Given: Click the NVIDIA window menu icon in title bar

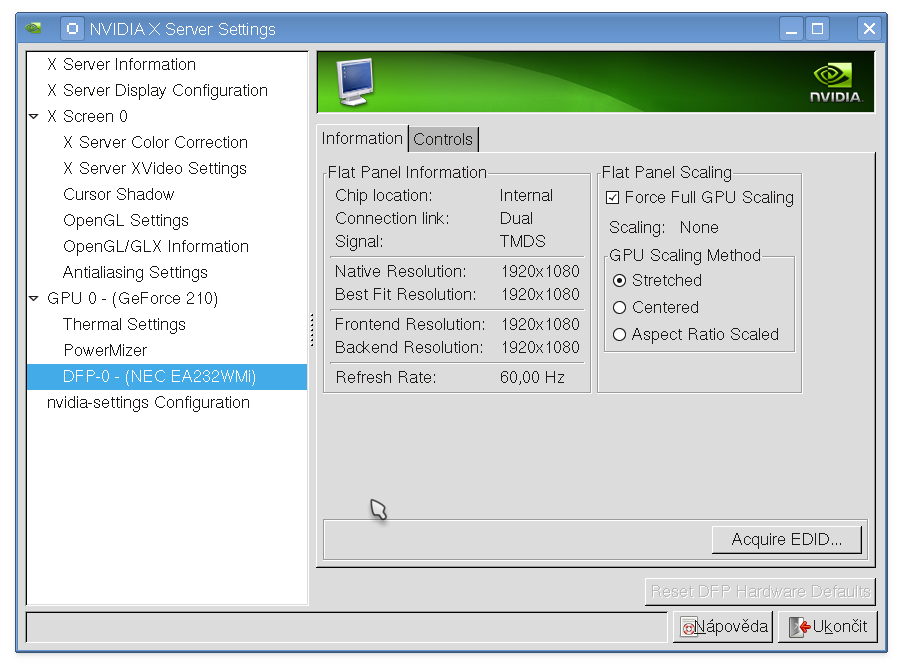Looking at the screenshot, I should 33,28.
